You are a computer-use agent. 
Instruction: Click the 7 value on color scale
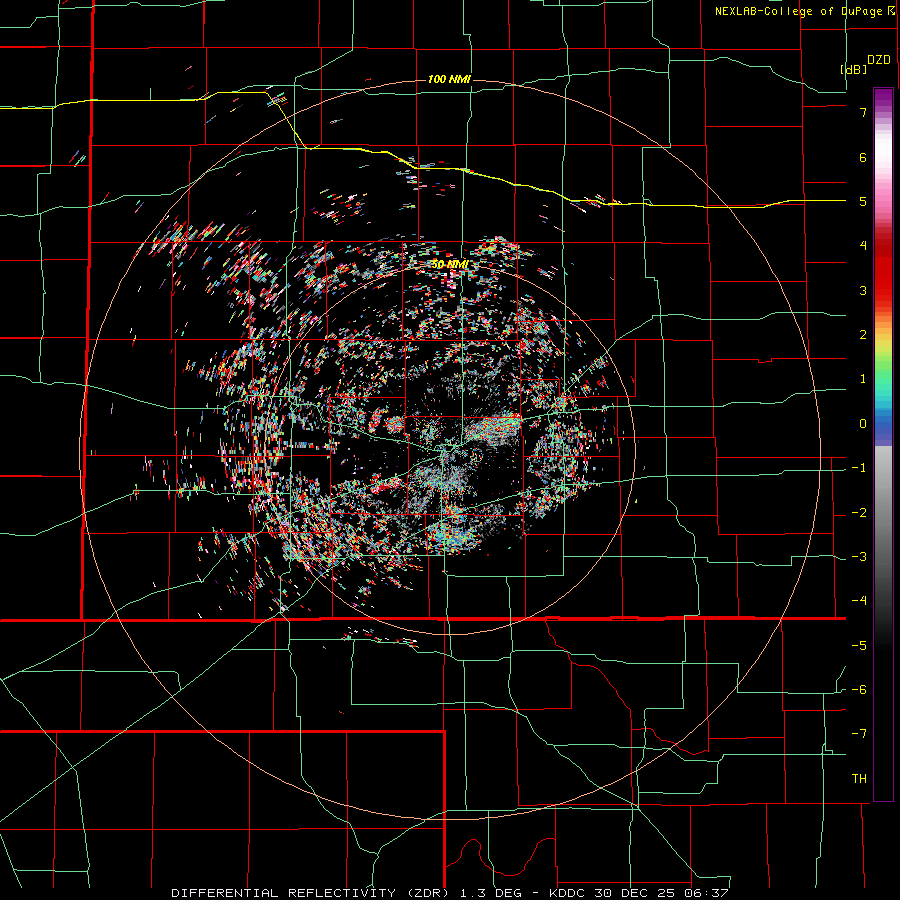[x=863, y=112]
